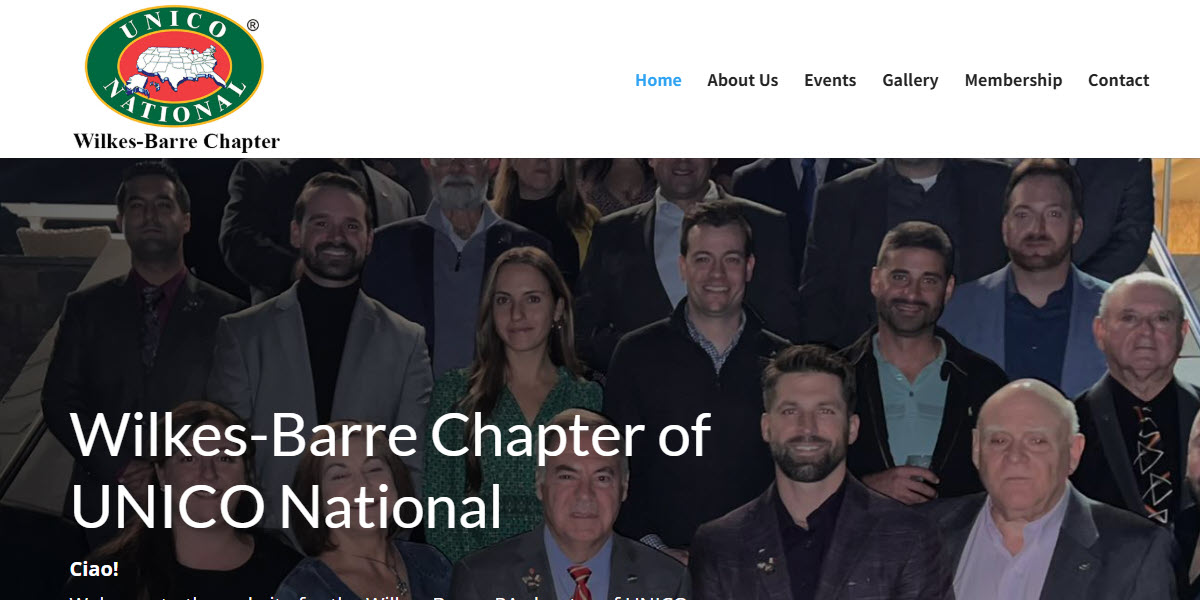Navigate to the Contact page
This screenshot has width=1200, height=600.
coord(1118,80)
